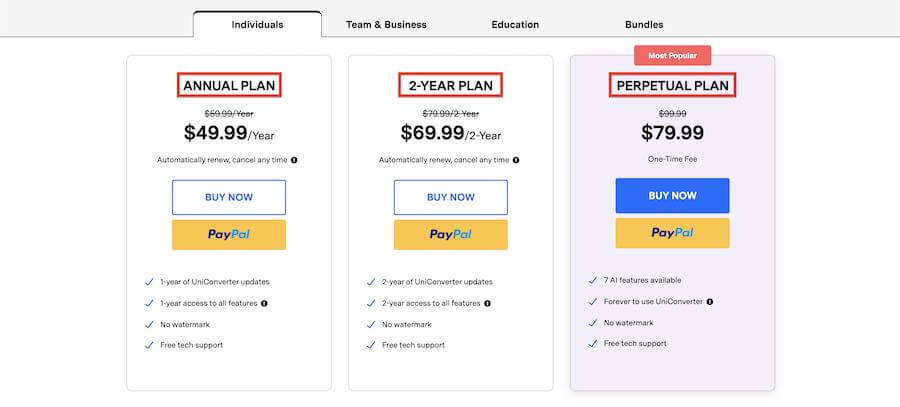Select the Individuals tab
The height and width of the screenshot is (407, 900).
pos(257,25)
